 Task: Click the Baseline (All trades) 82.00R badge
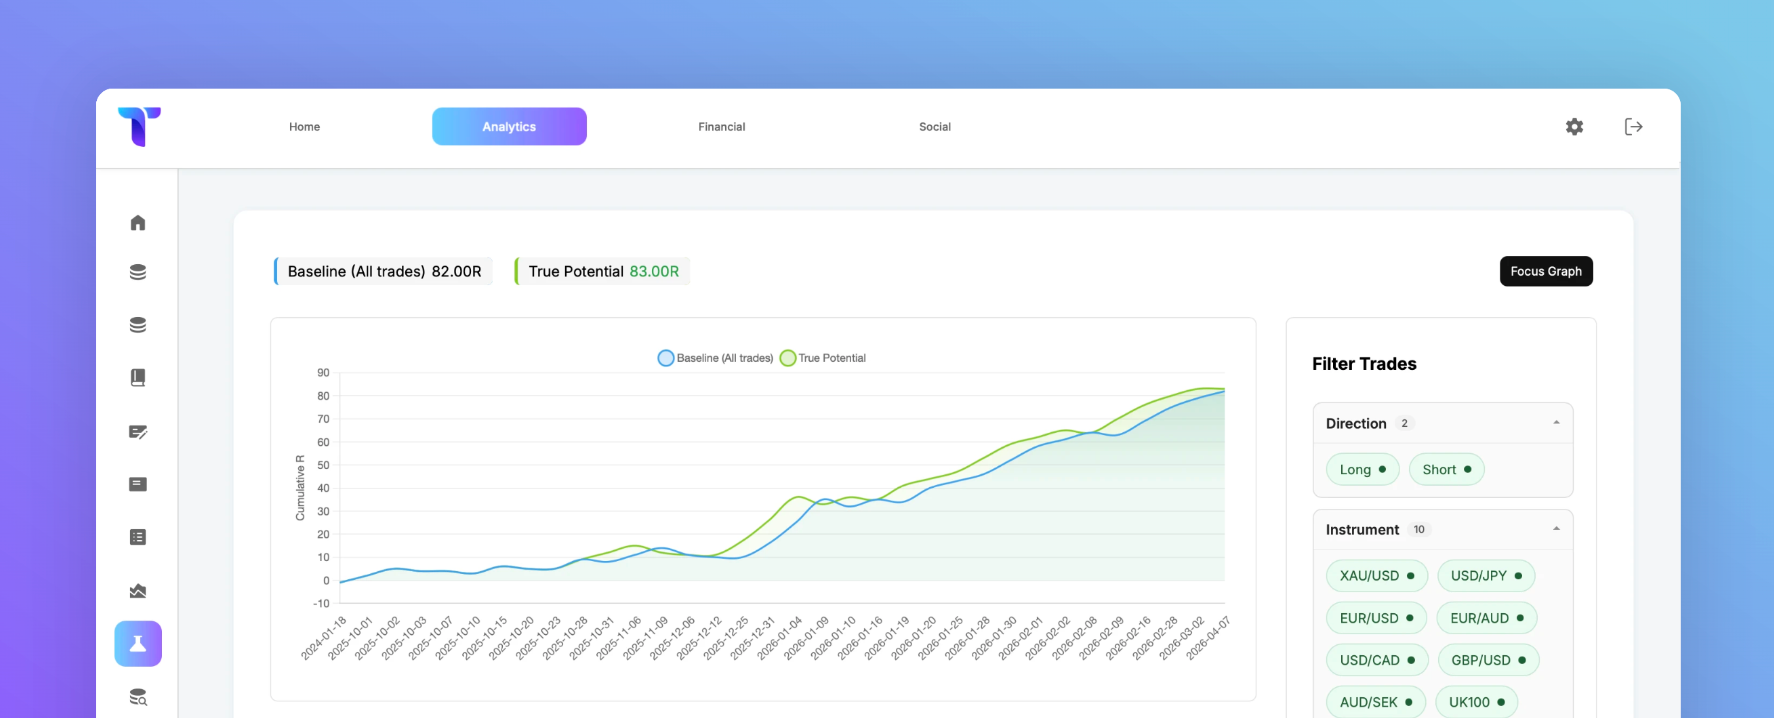[x=384, y=272]
